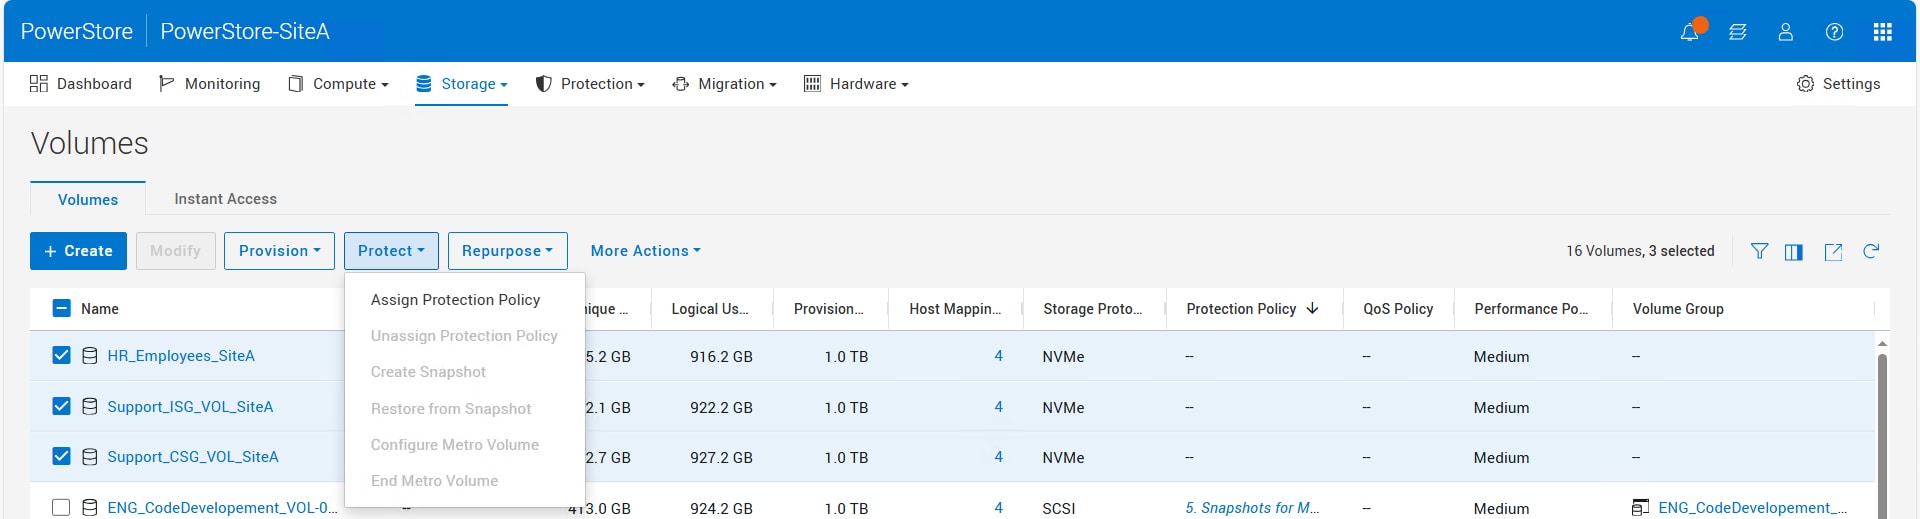Collapse the Protect dropdown button
This screenshot has height=519, width=1920.
click(391, 251)
